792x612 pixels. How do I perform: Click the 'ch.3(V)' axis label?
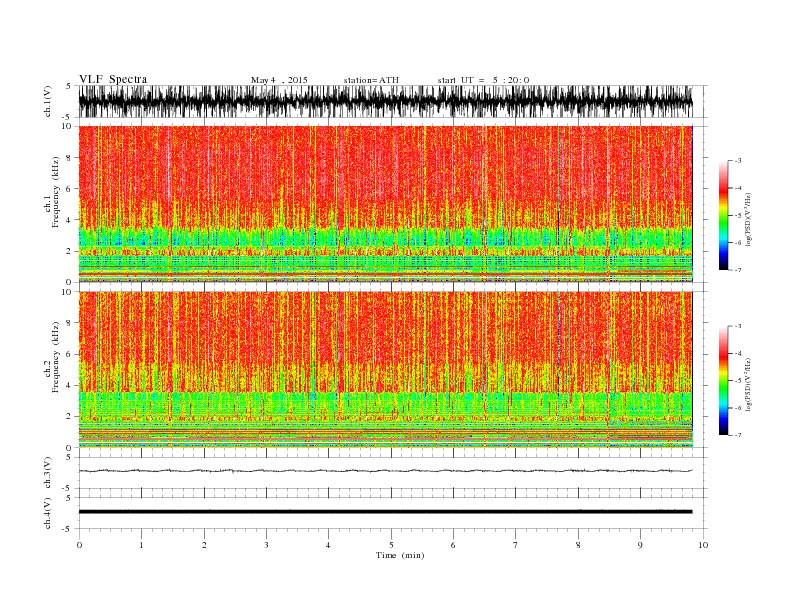[48, 473]
